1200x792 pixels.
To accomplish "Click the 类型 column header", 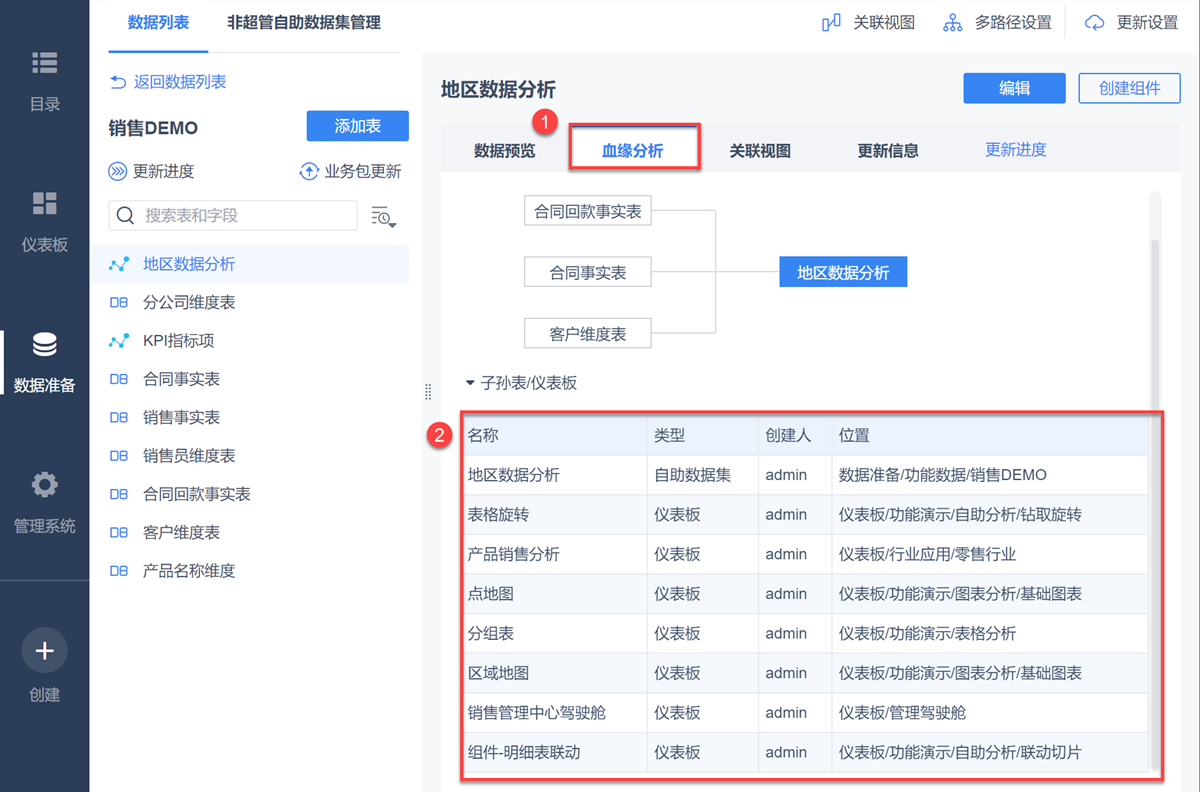I will pyautogui.click(x=669, y=436).
